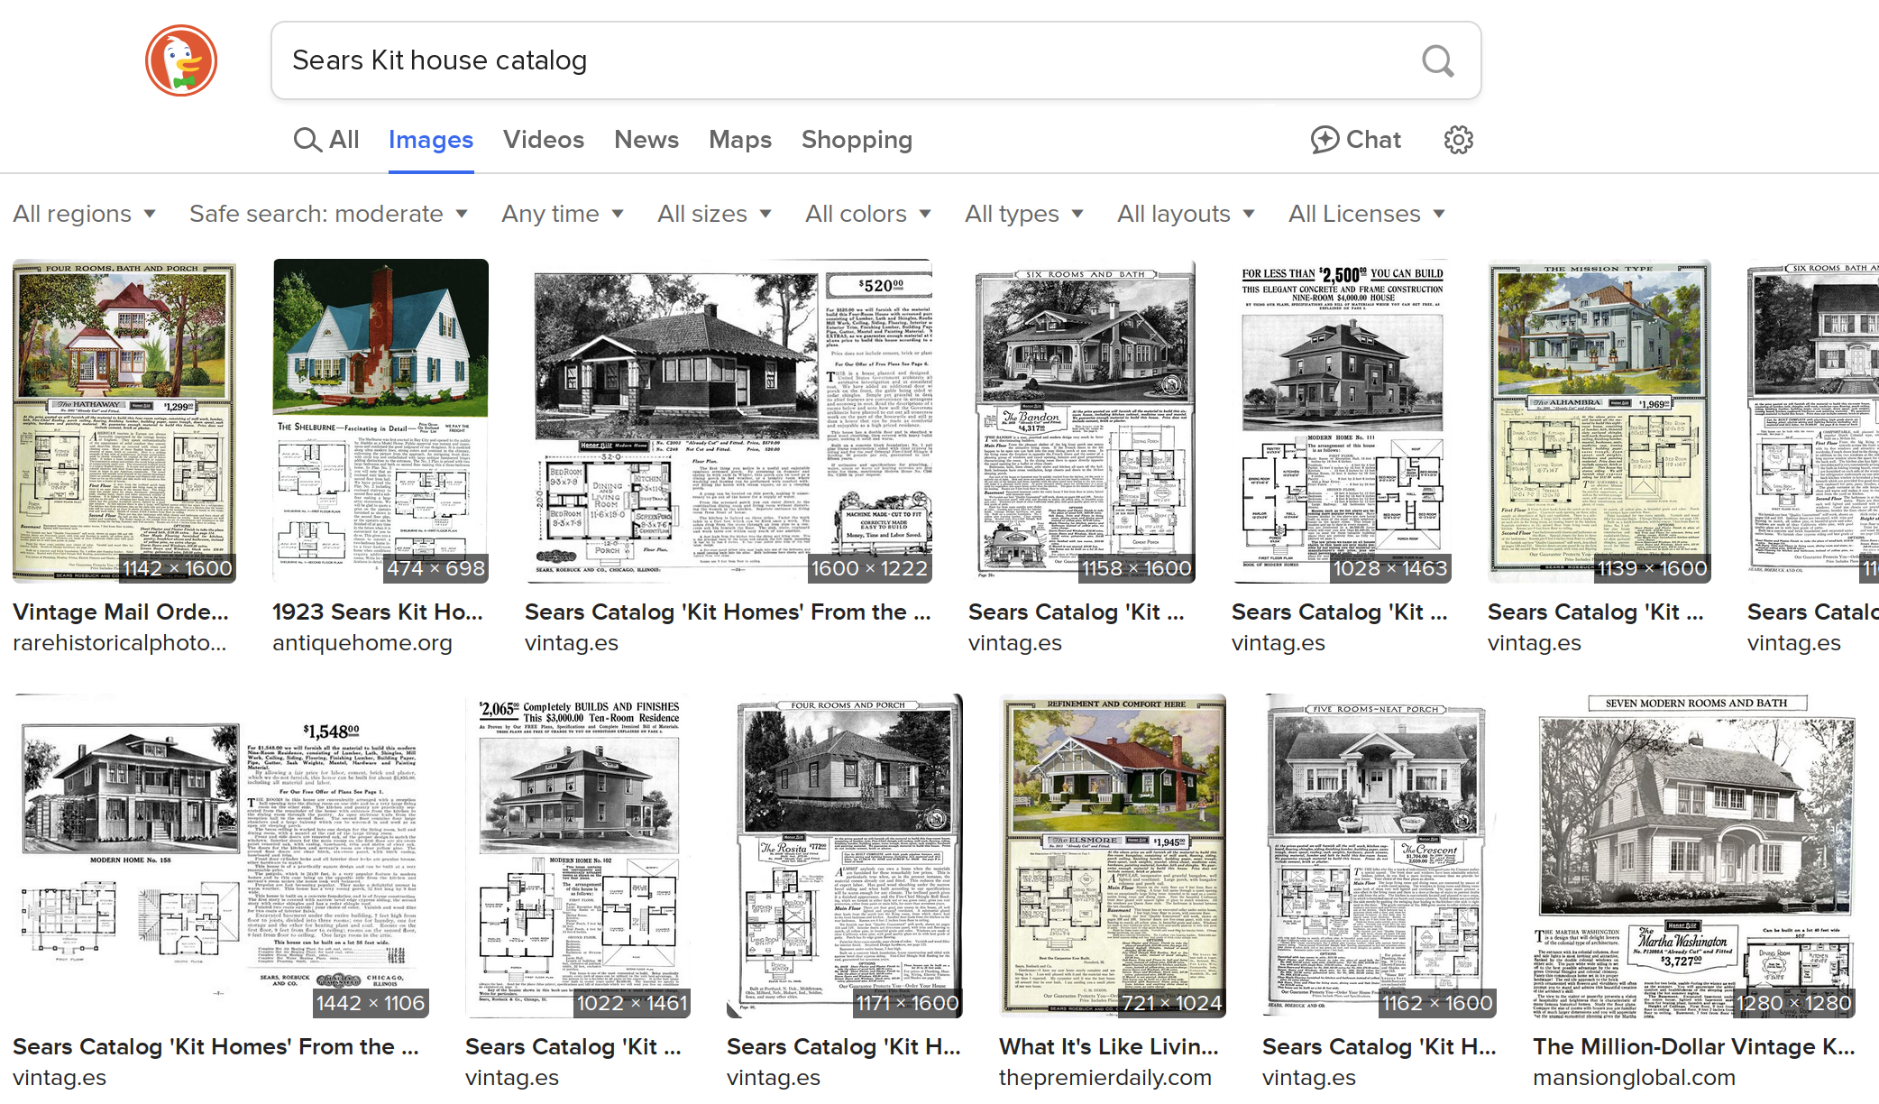Go to the Maps tab
The width and height of the screenshot is (1879, 1104).
[740, 140]
